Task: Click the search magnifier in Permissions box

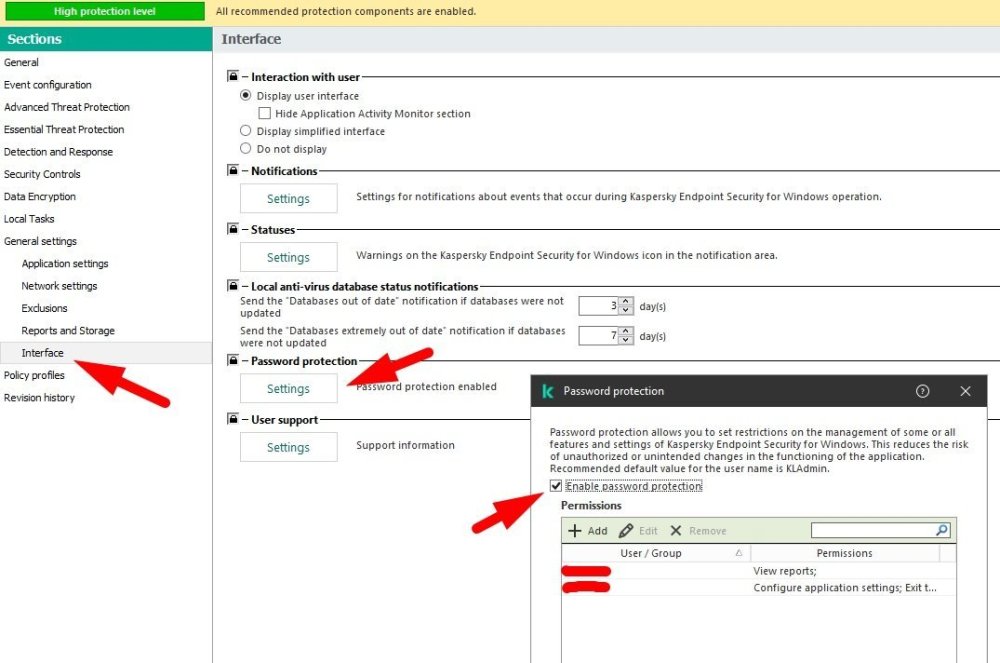Action: pyautogui.click(x=942, y=530)
